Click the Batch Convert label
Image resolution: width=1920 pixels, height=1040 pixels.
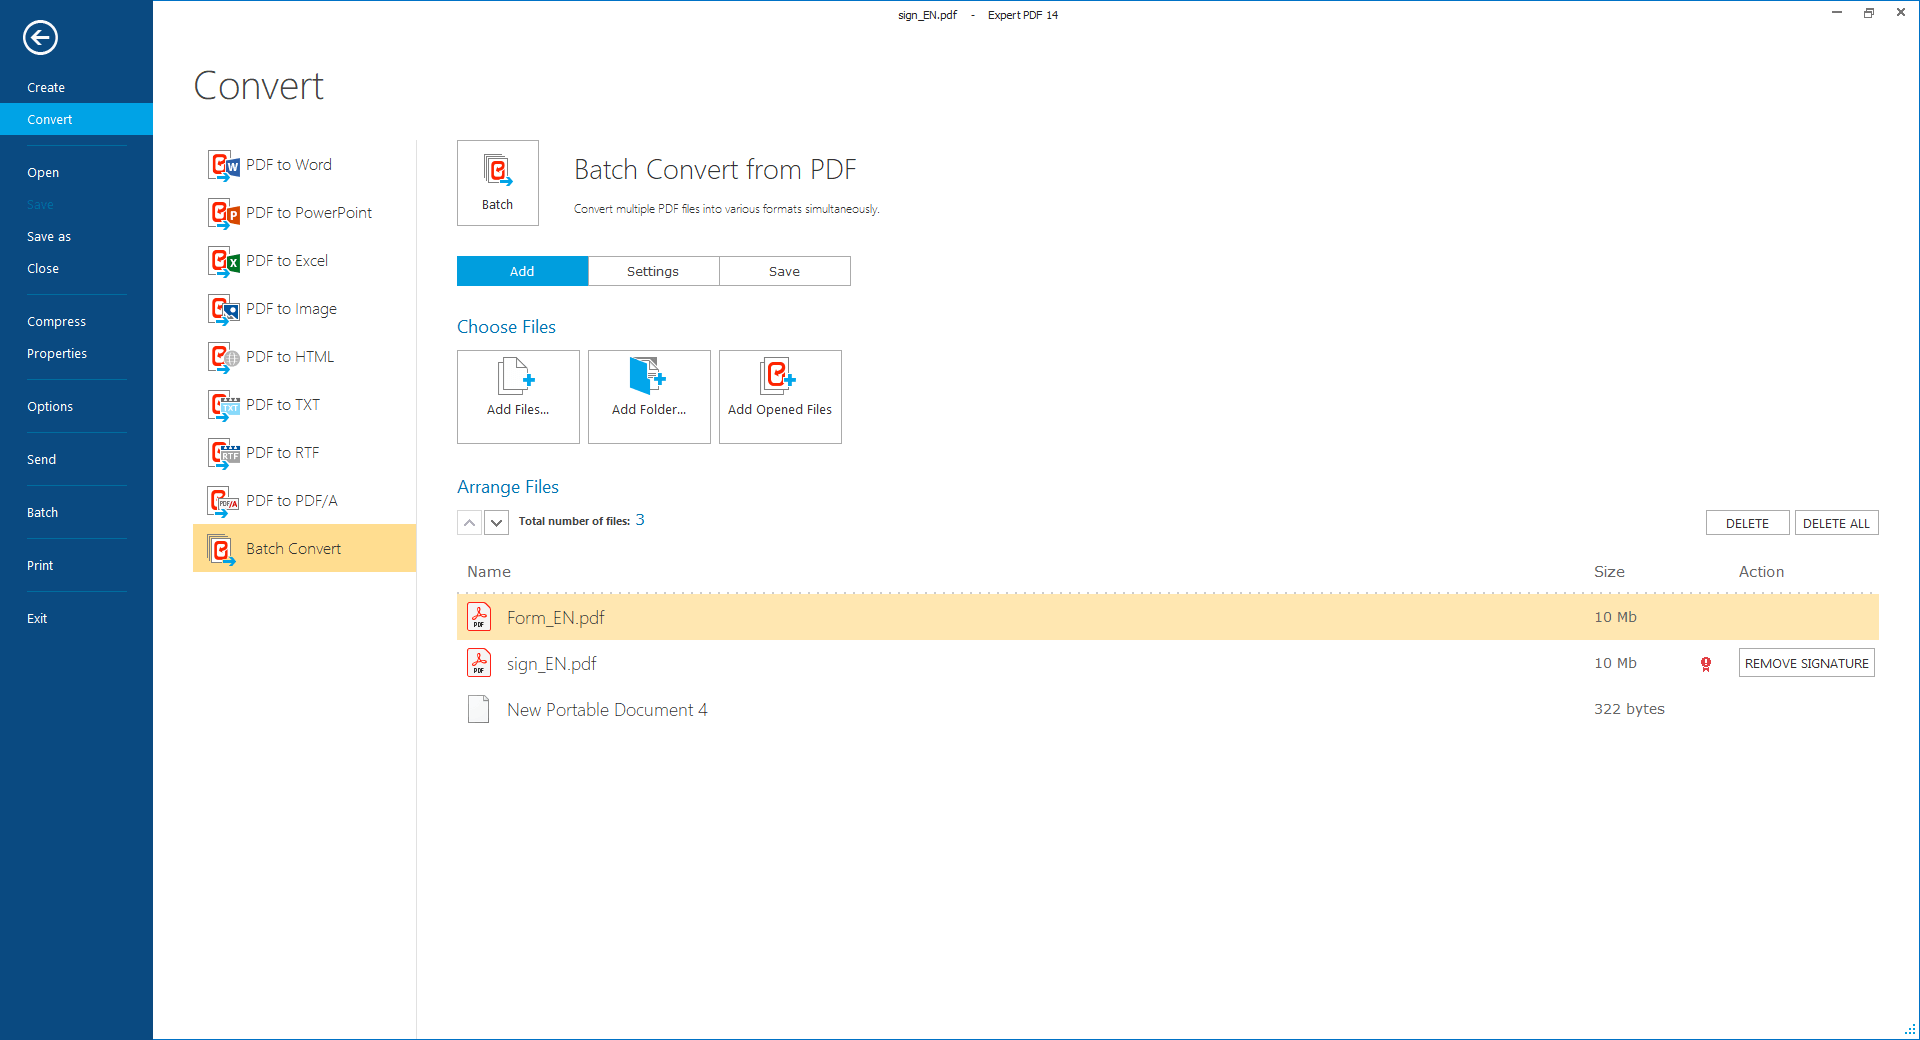293,549
